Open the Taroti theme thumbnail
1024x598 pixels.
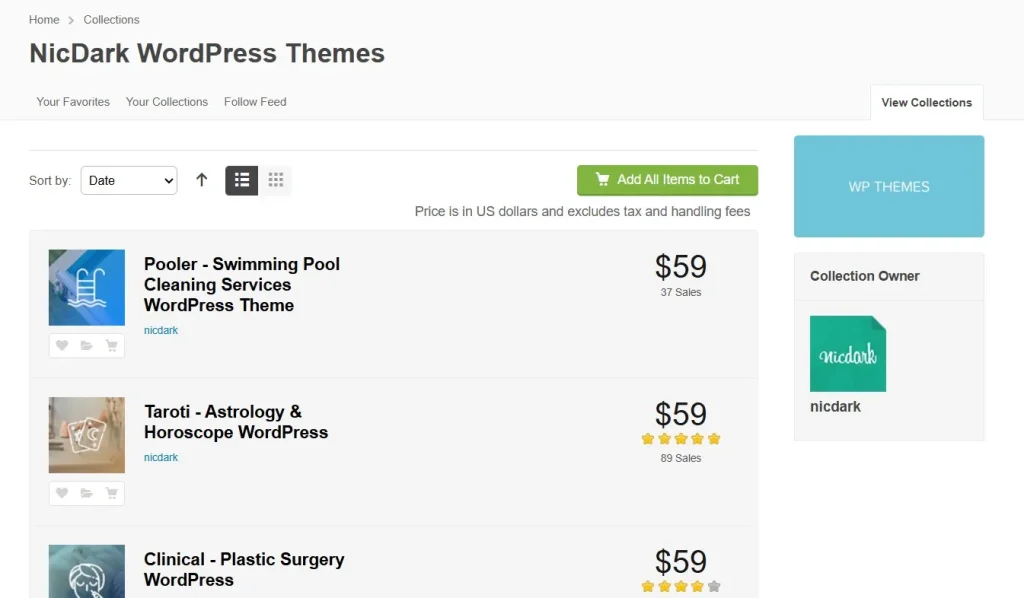pyautogui.click(x=87, y=435)
